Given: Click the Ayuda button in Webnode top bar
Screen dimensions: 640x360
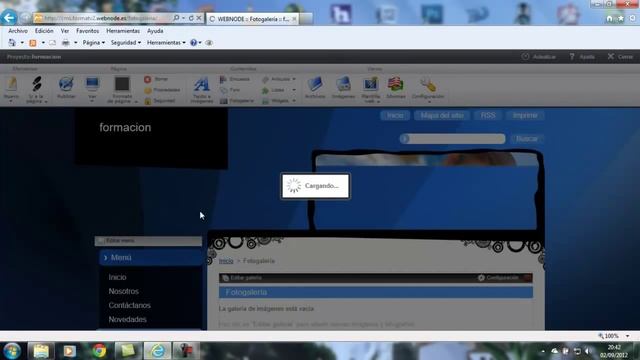Looking at the screenshot, I should [x=582, y=57].
